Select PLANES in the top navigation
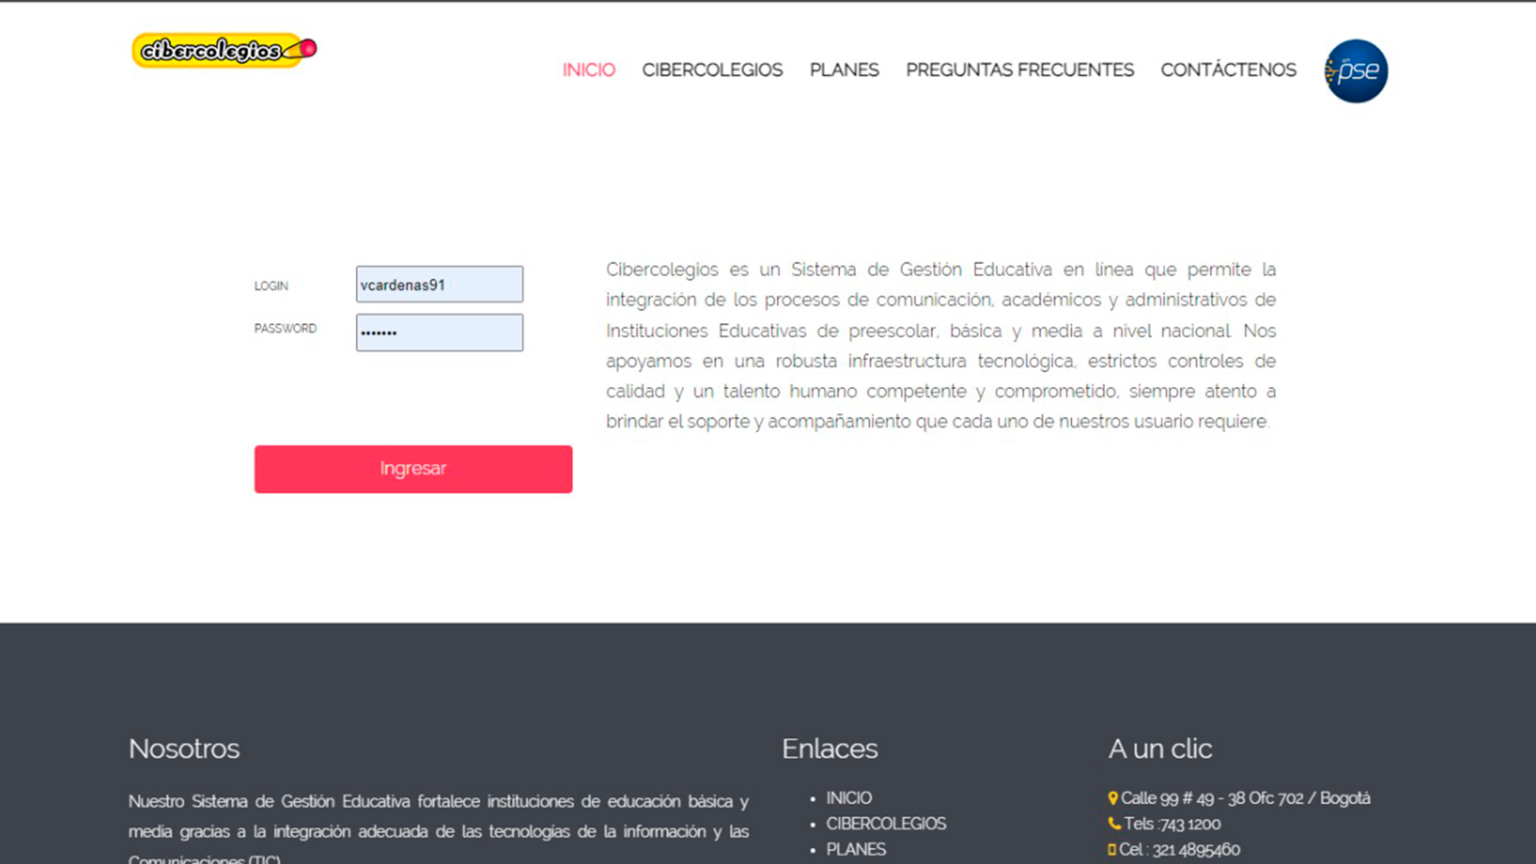Viewport: 1536px width, 864px height. point(844,70)
